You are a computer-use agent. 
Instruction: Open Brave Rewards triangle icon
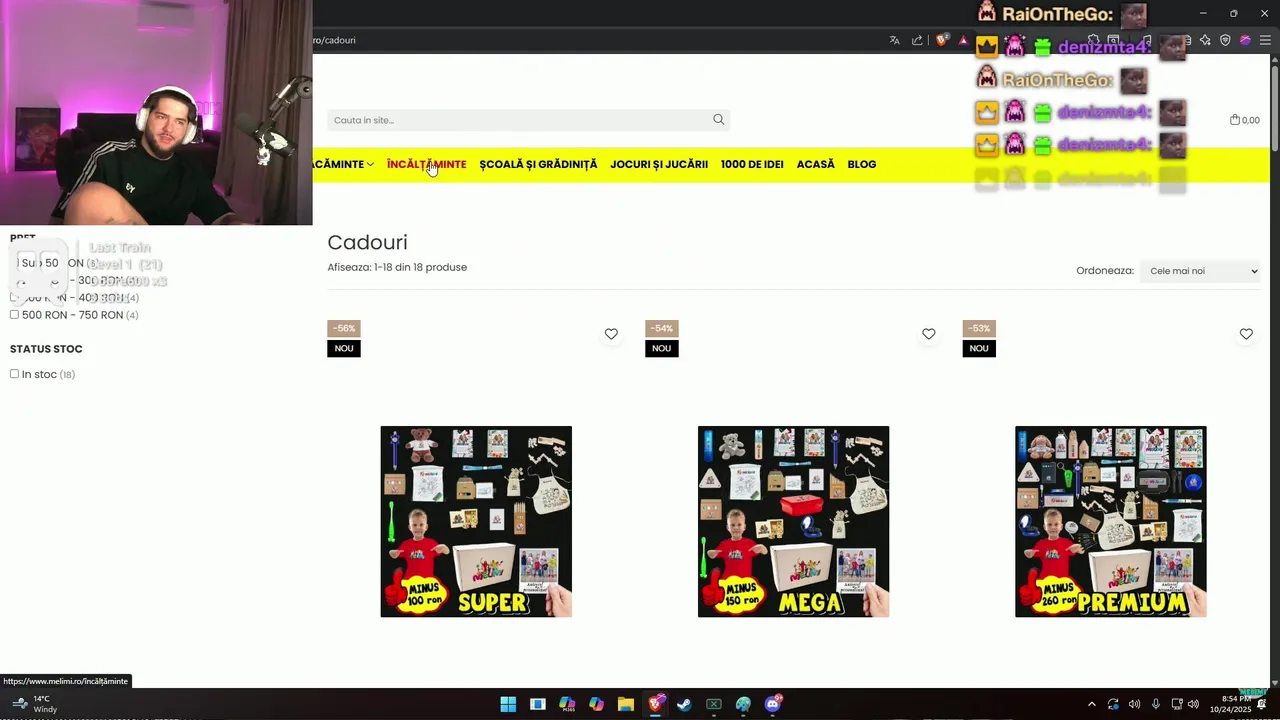[963, 40]
